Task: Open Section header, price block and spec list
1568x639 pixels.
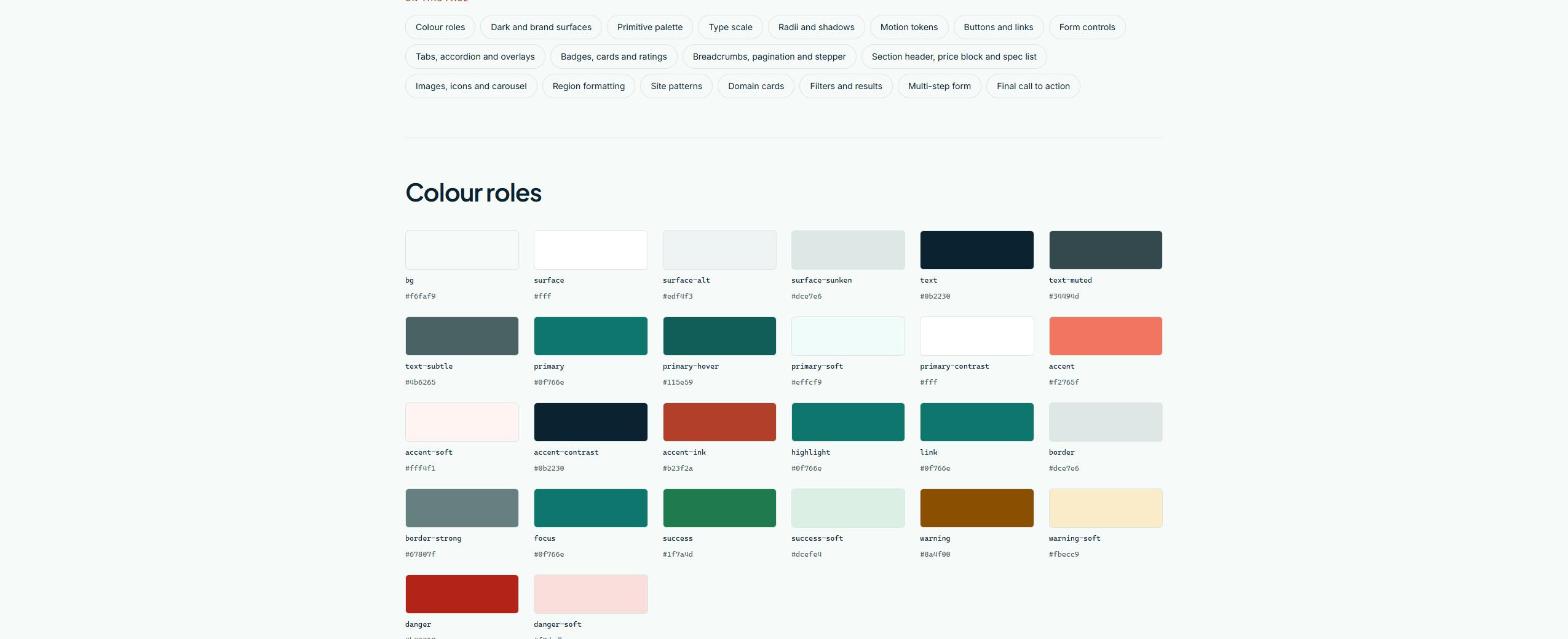Action: click(x=954, y=57)
